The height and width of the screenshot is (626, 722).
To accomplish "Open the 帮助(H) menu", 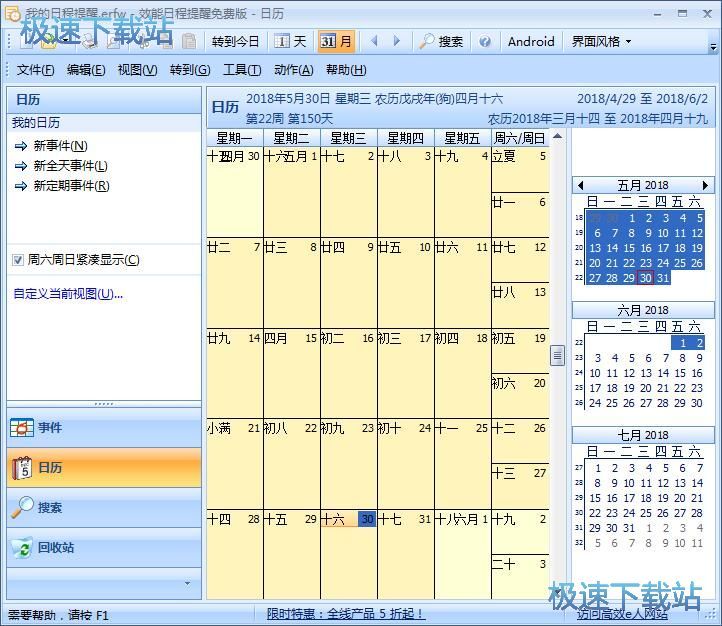I will [346, 70].
